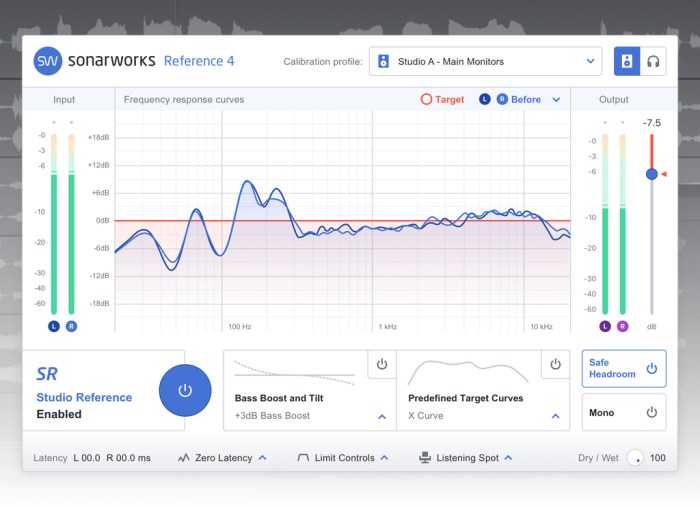Expand the X Curve preset options

(x=555, y=416)
